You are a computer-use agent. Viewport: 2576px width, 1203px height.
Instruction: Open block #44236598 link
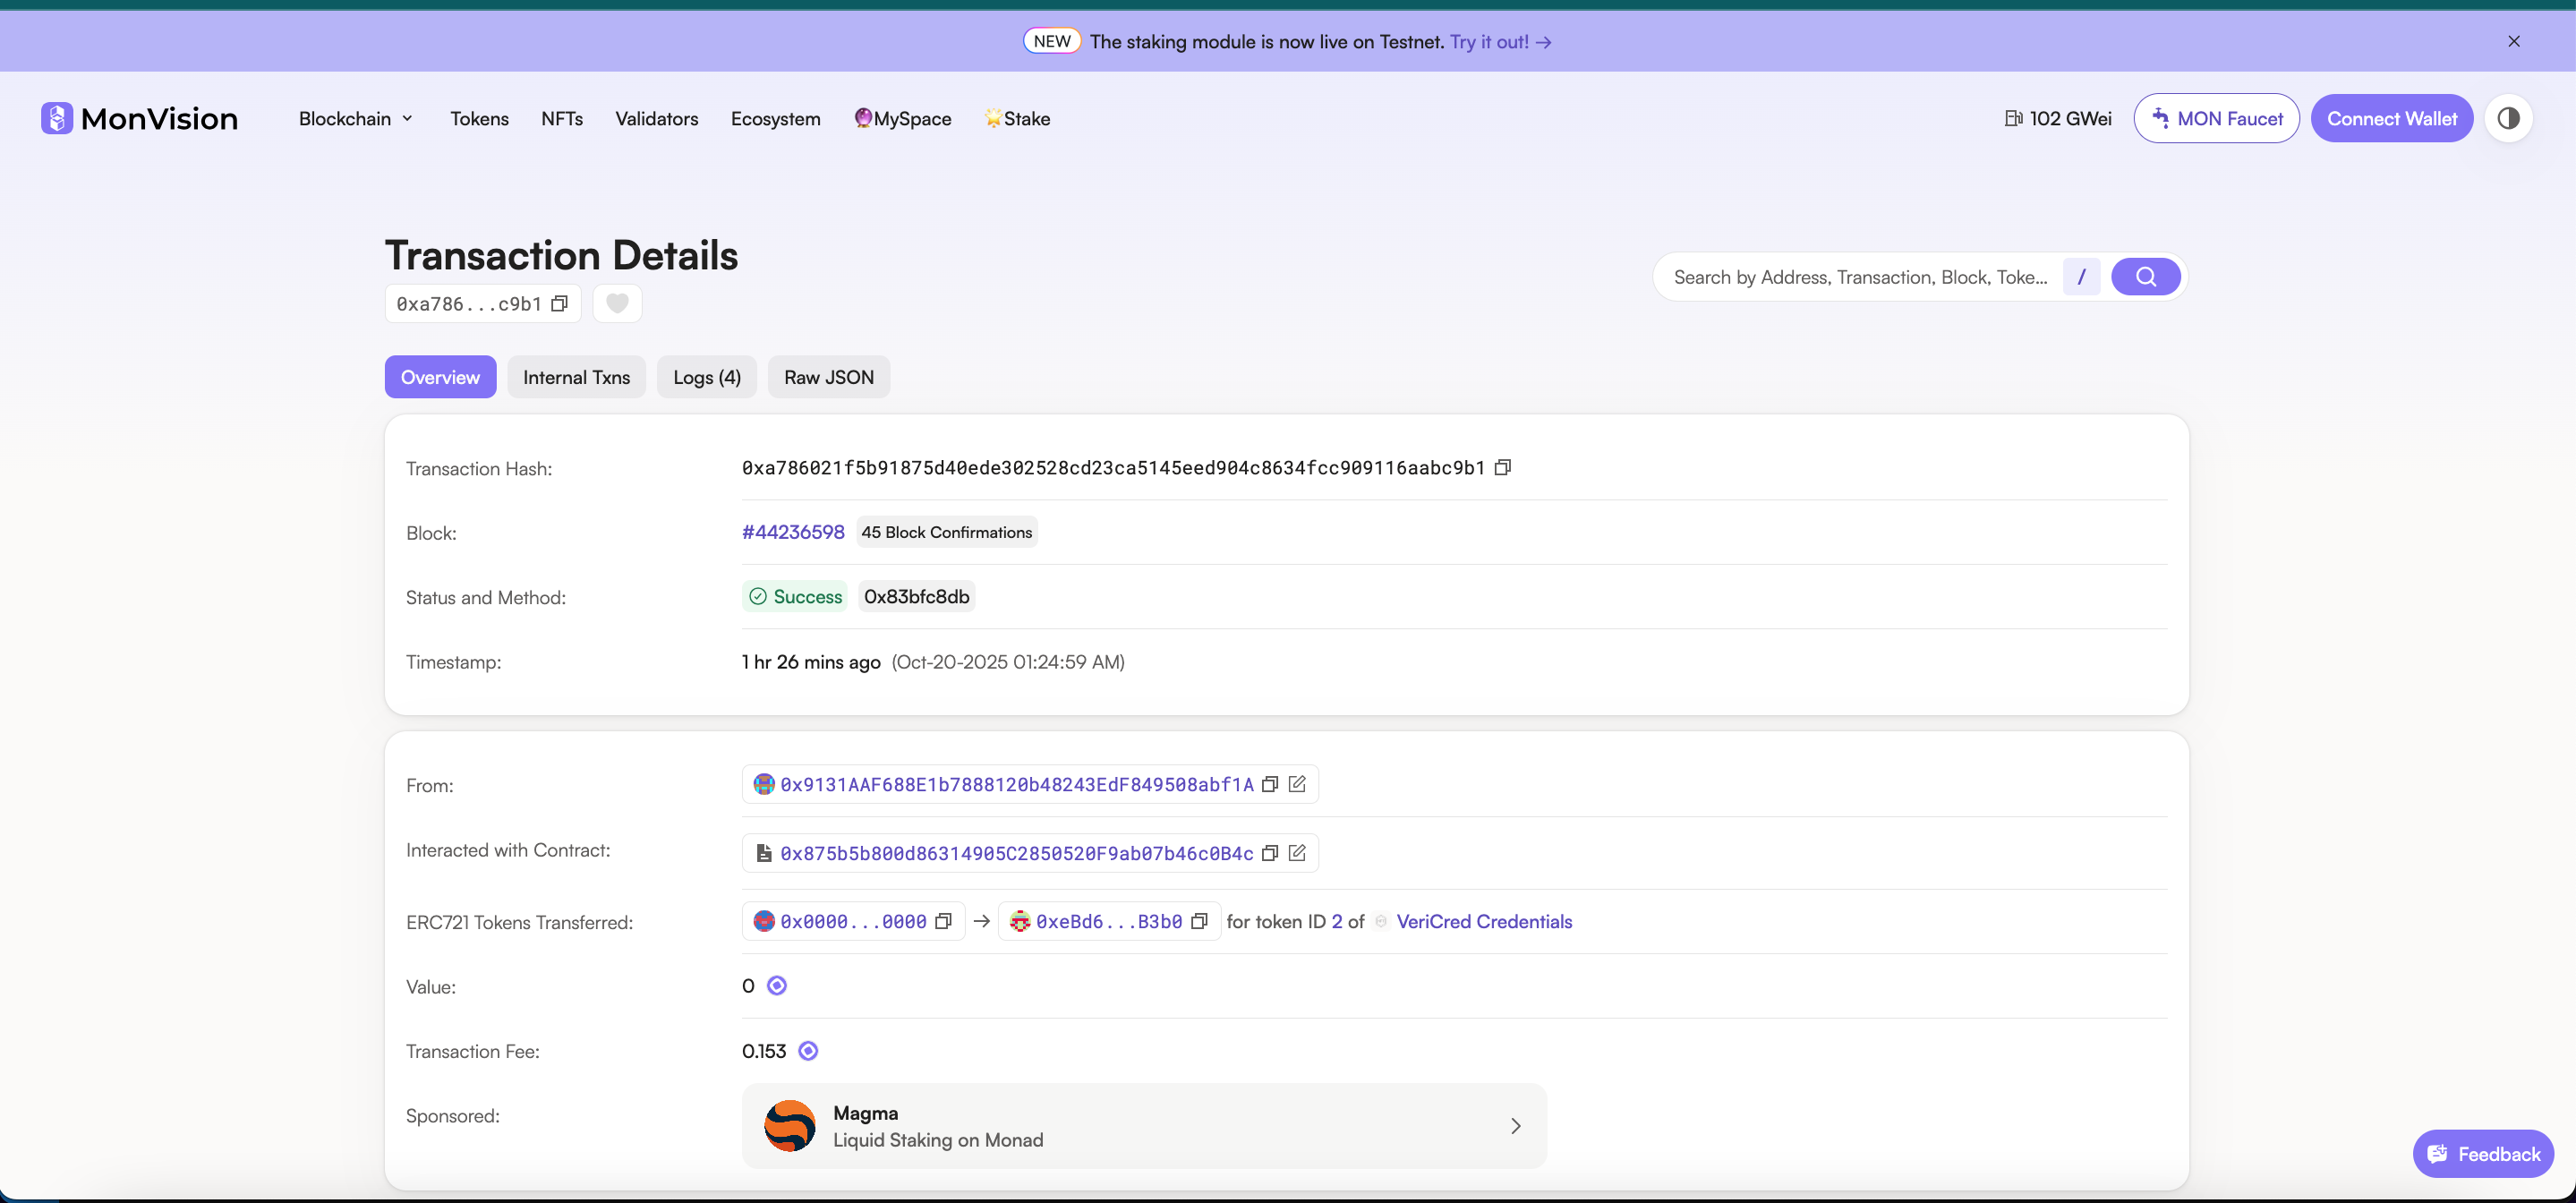coord(793,533)
